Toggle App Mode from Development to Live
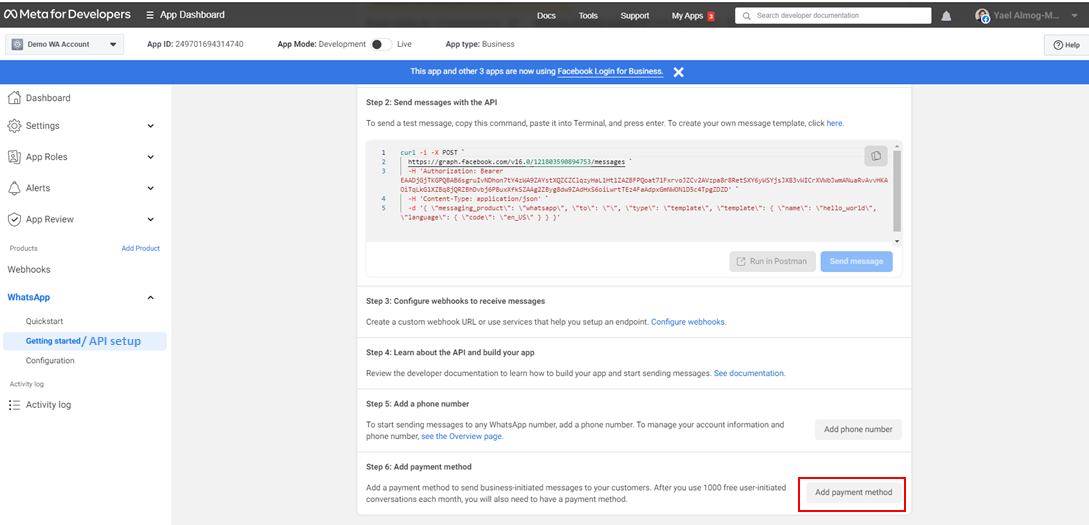This screenshot has width=1089, height=525. [x=381, y=44]
